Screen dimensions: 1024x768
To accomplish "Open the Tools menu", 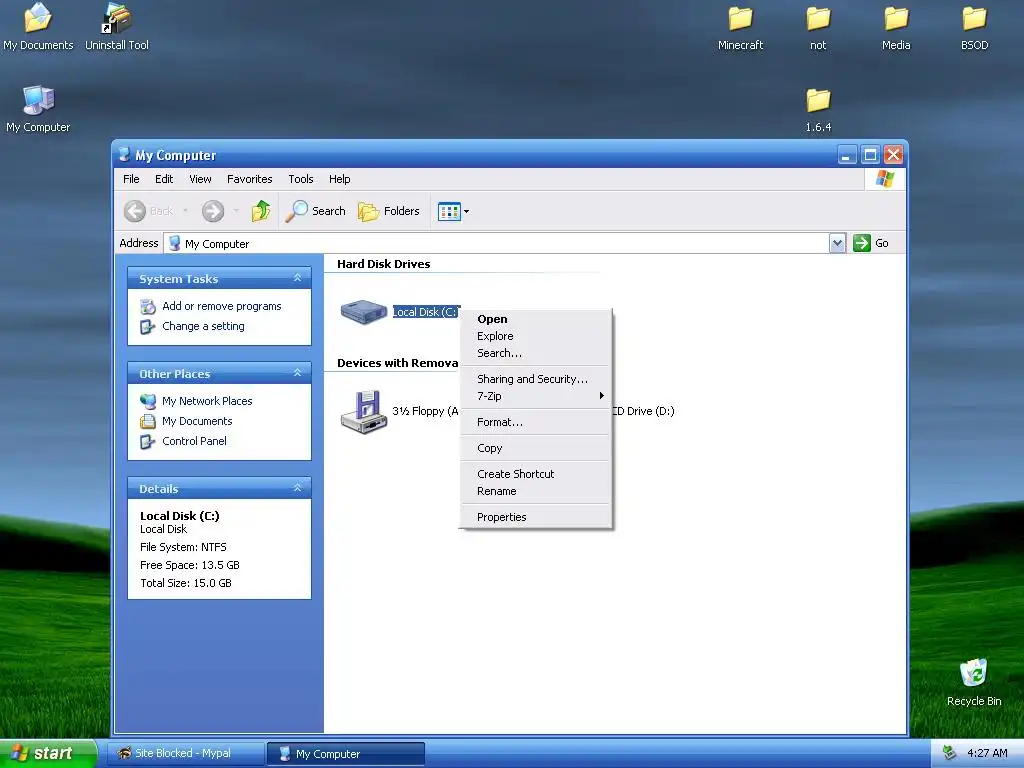I will tap(300, 179).
